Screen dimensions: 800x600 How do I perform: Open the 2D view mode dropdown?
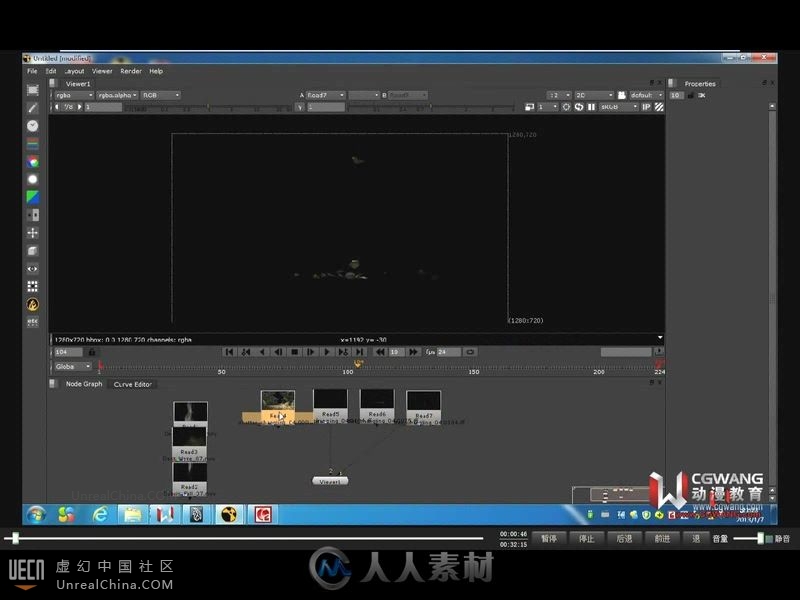point(594,95)
